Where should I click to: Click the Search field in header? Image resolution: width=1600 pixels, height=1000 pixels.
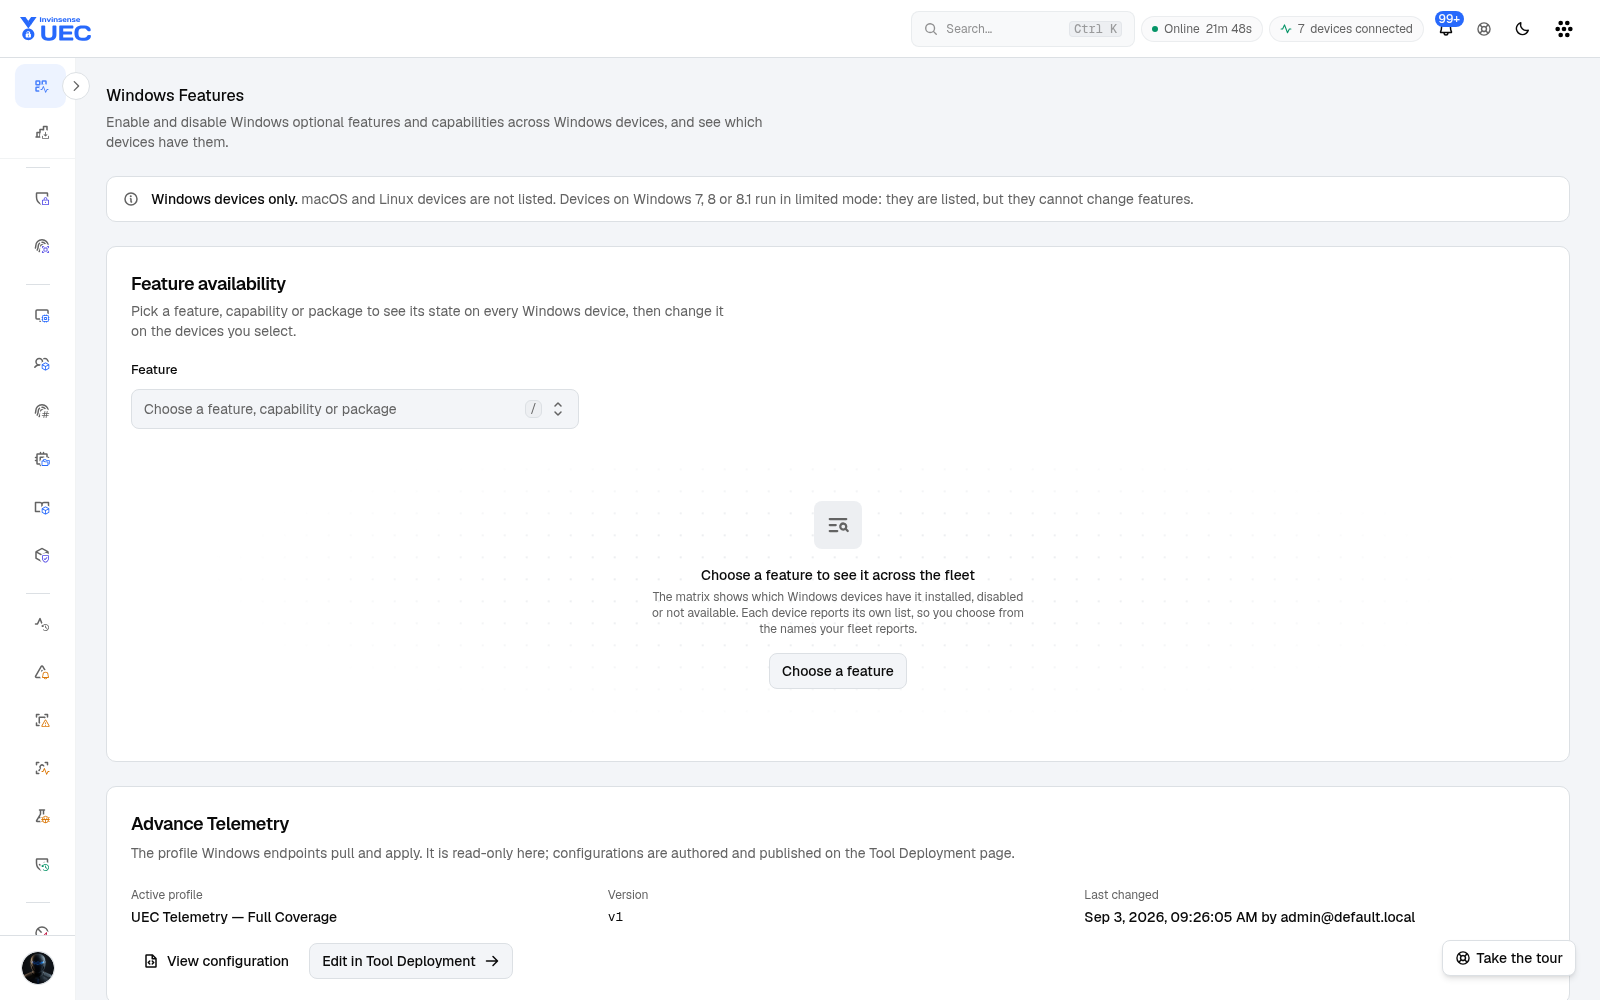[x=1022, y=29]
